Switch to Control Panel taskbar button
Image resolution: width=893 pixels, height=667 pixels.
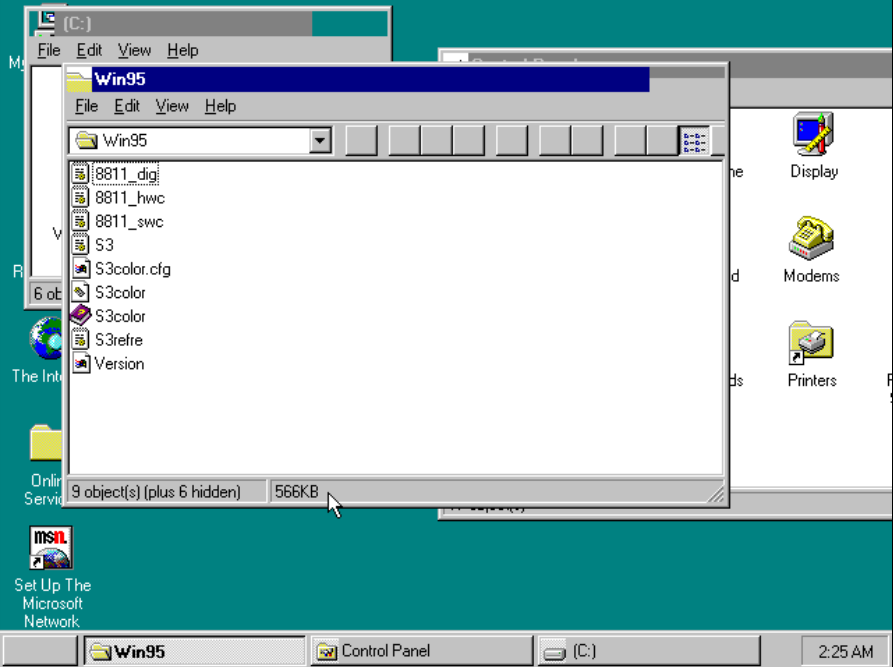click(422, 651)
